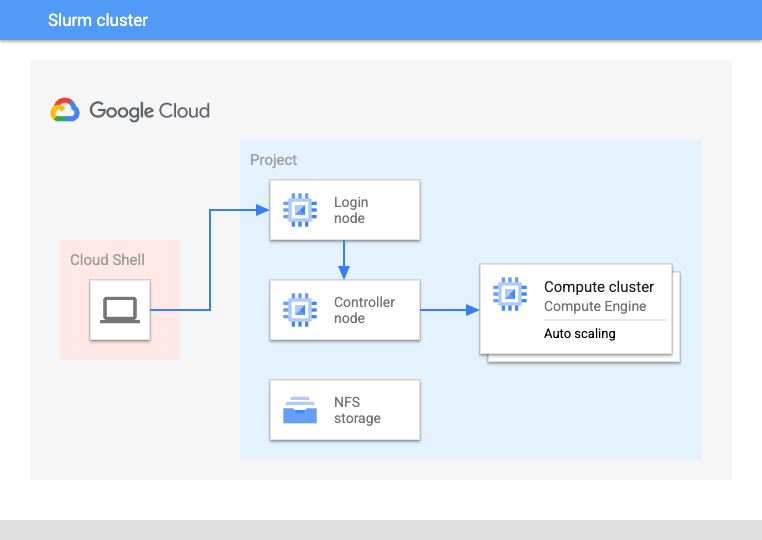Click the "Cloud Shell" label
Screen dimensions: 762x540
(107, 260)
